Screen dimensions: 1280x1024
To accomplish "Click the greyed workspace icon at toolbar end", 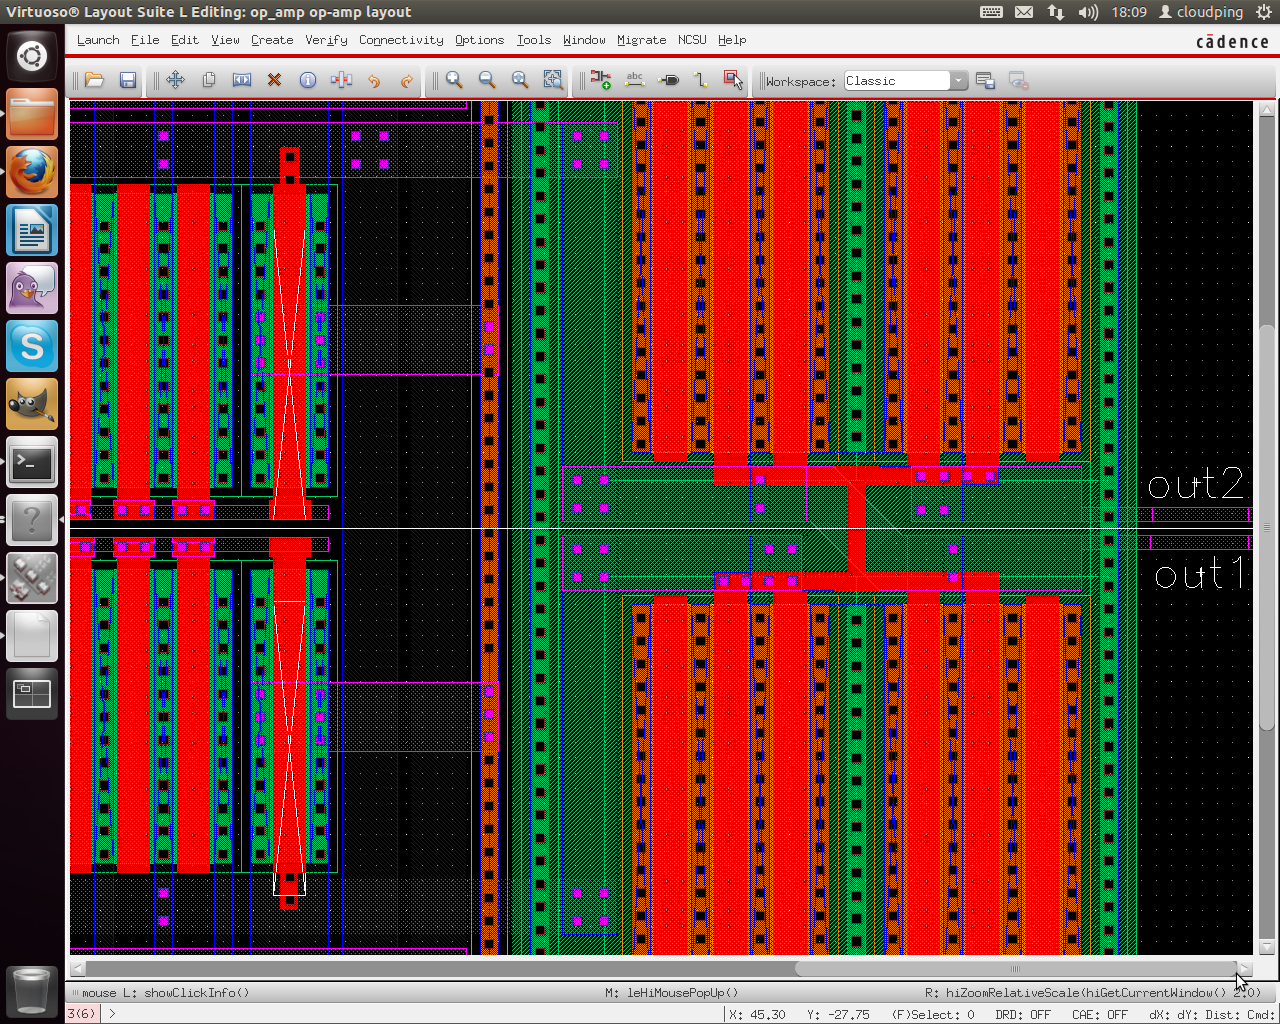I will point(1019,81).
